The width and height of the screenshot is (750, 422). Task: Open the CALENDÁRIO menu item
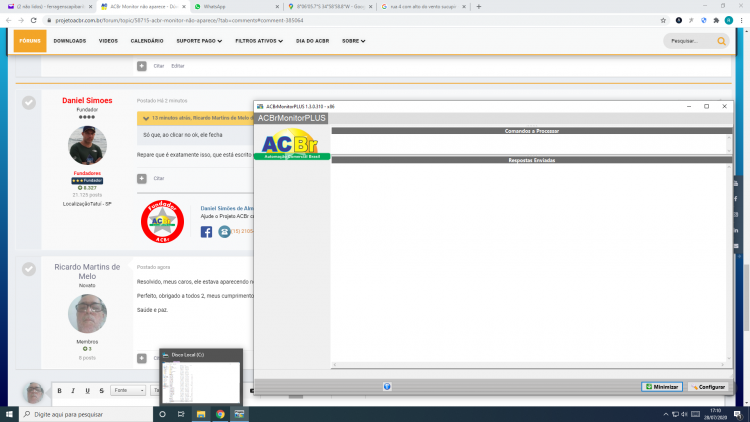click(x=147, y=41)
